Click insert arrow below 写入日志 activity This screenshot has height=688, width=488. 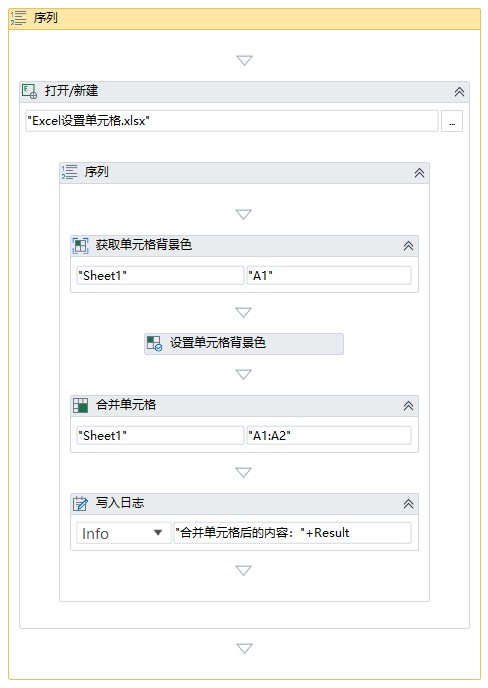tap(244, 570)
